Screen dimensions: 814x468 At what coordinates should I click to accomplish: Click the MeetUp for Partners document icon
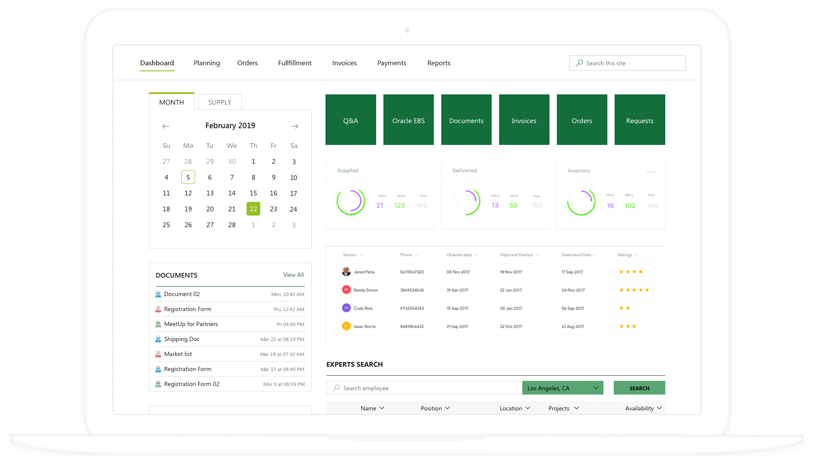(158, 324)
